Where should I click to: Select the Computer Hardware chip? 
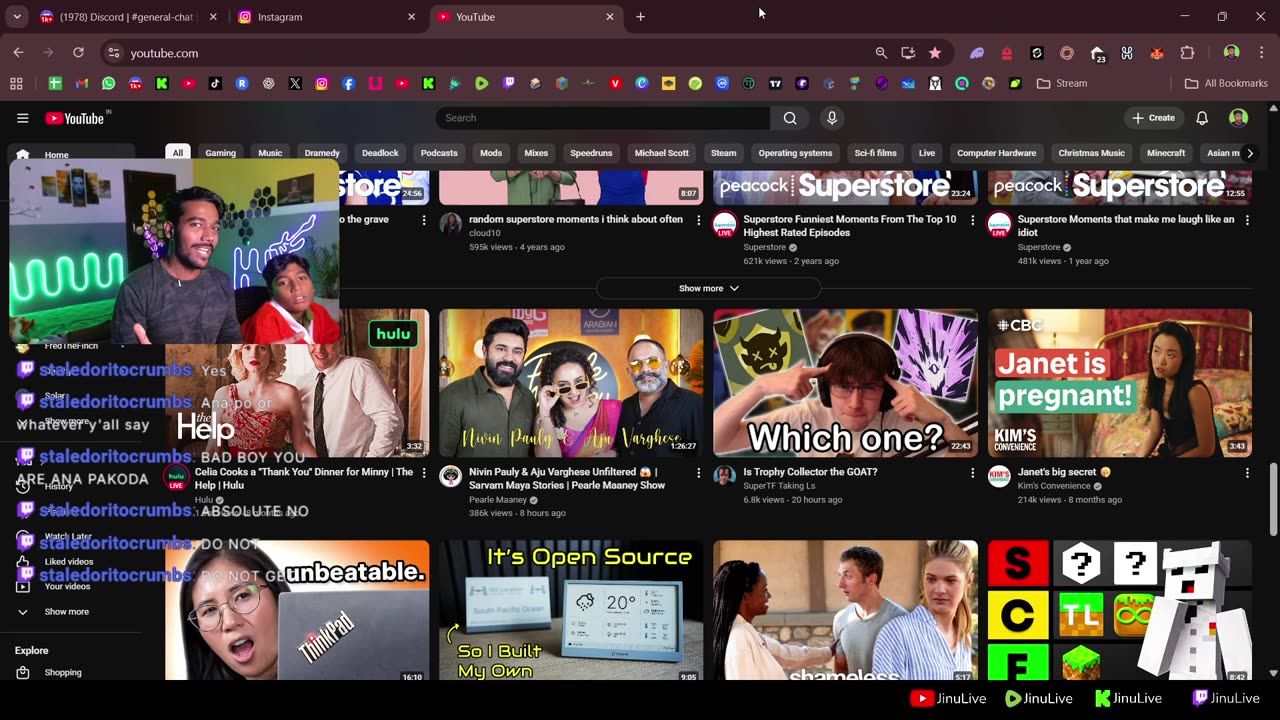click(x=996, y=153)
